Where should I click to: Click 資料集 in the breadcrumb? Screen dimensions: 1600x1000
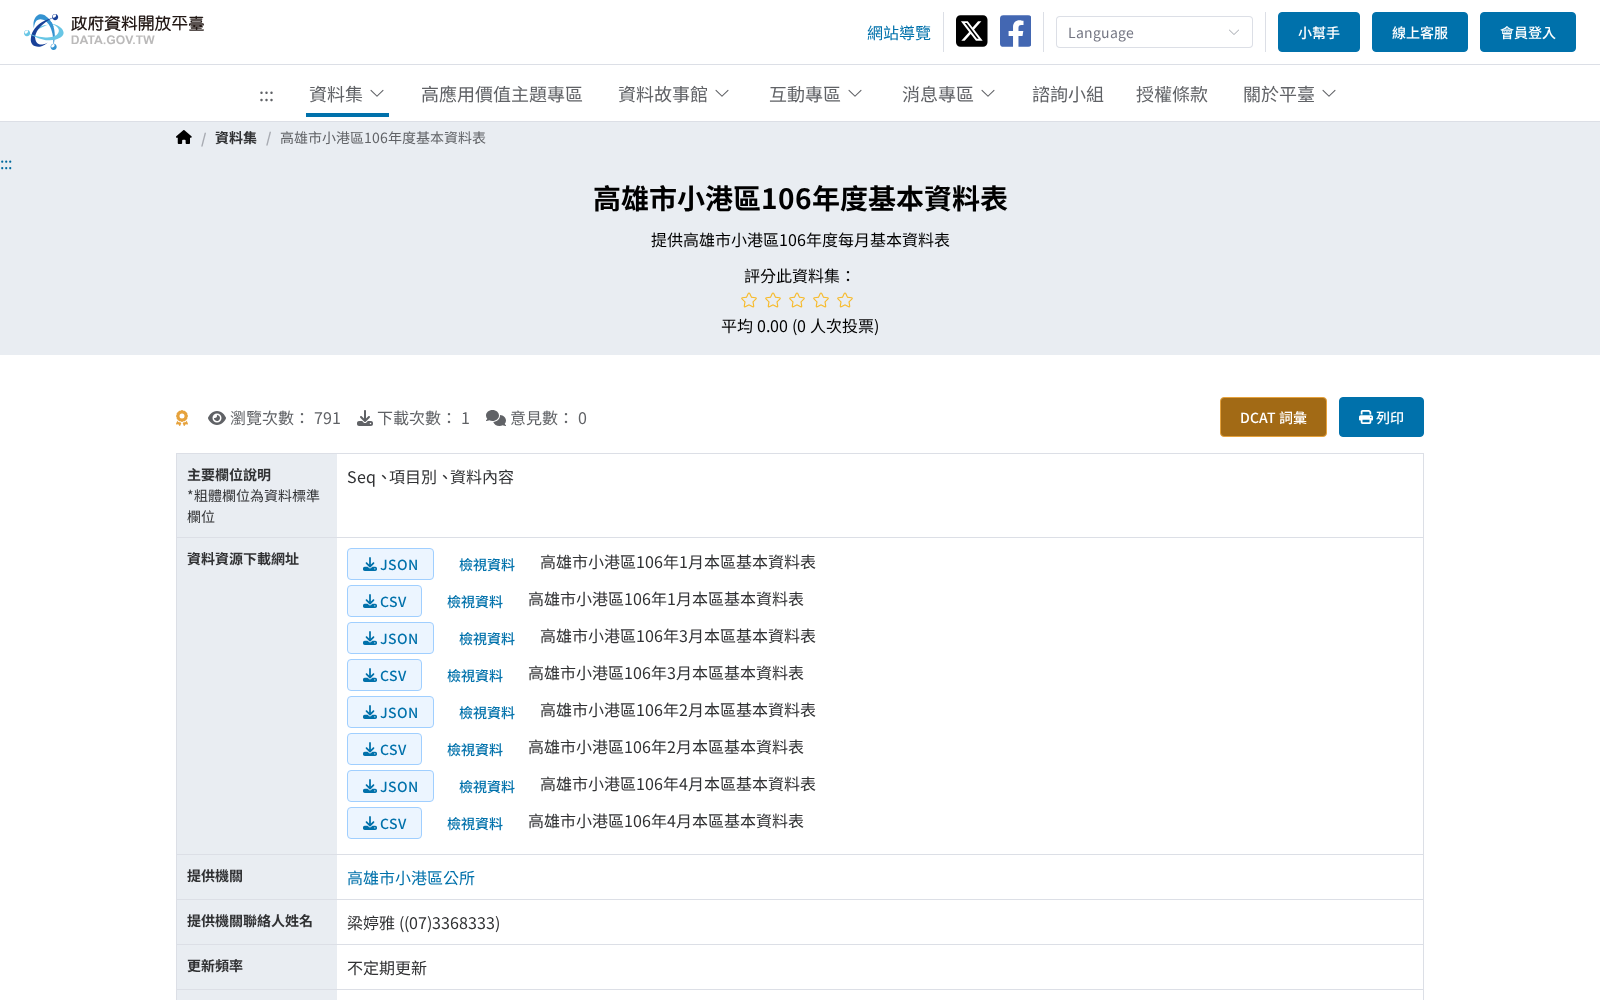click(x=236, y=138)
